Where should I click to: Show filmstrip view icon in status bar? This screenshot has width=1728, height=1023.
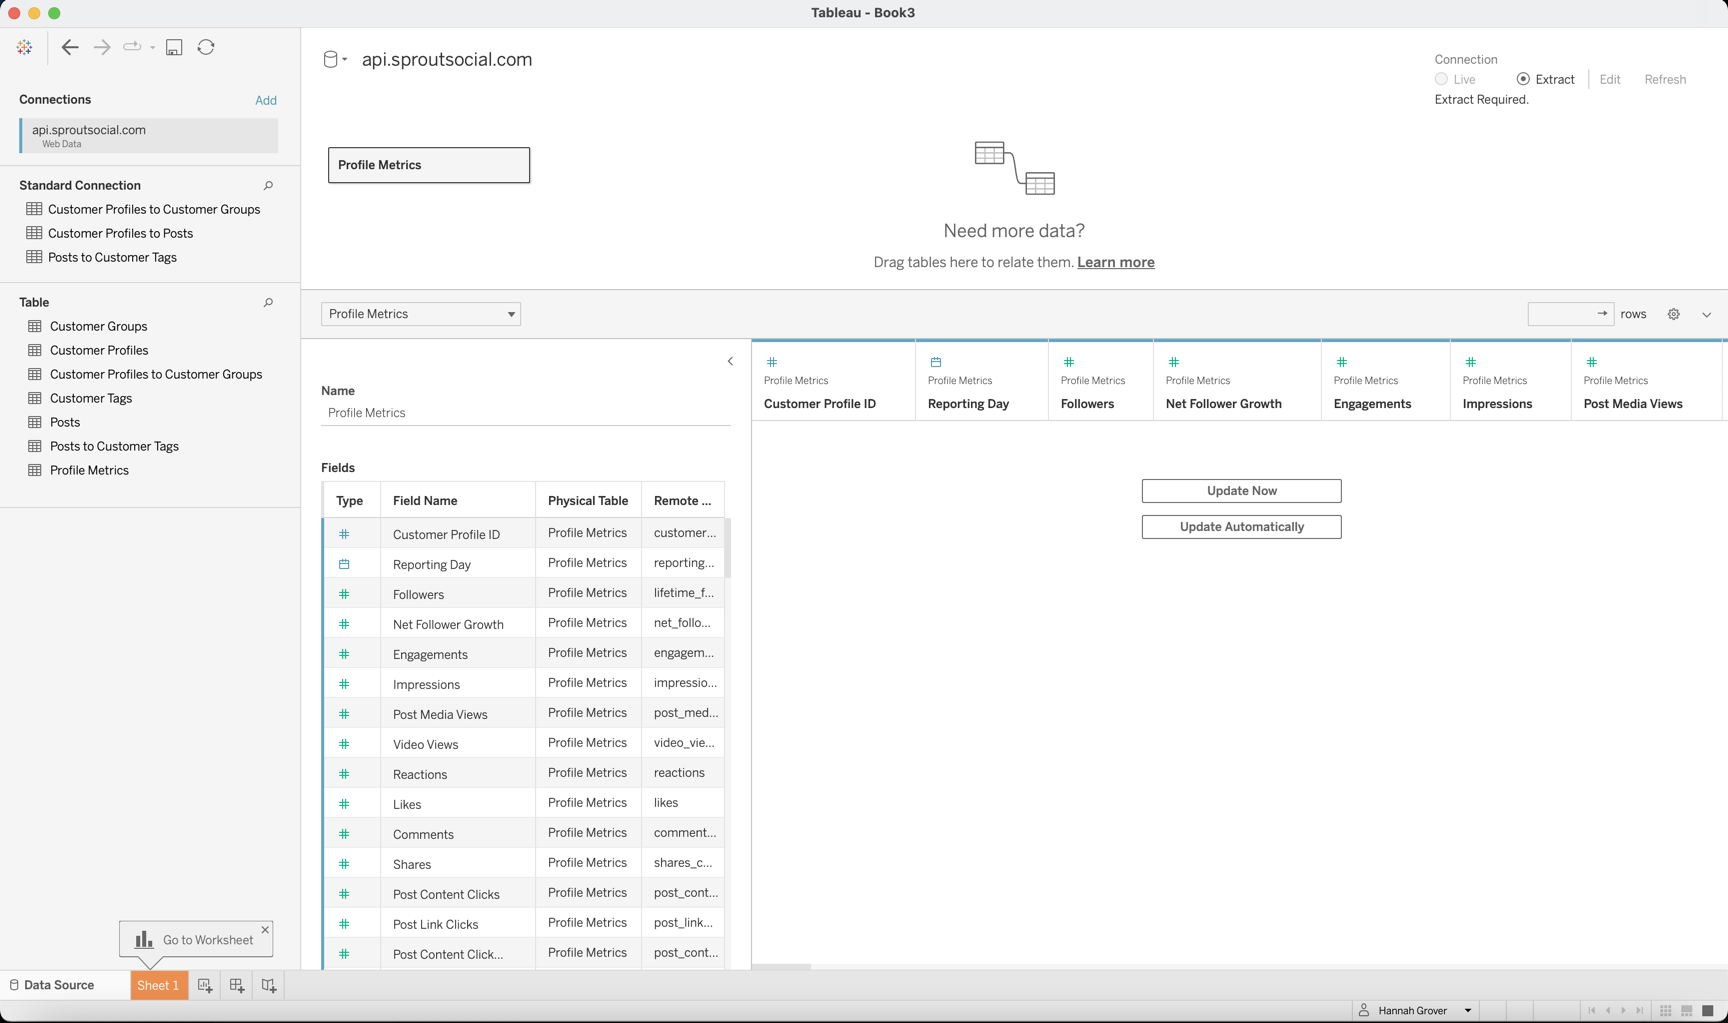click(1687, 1010)
